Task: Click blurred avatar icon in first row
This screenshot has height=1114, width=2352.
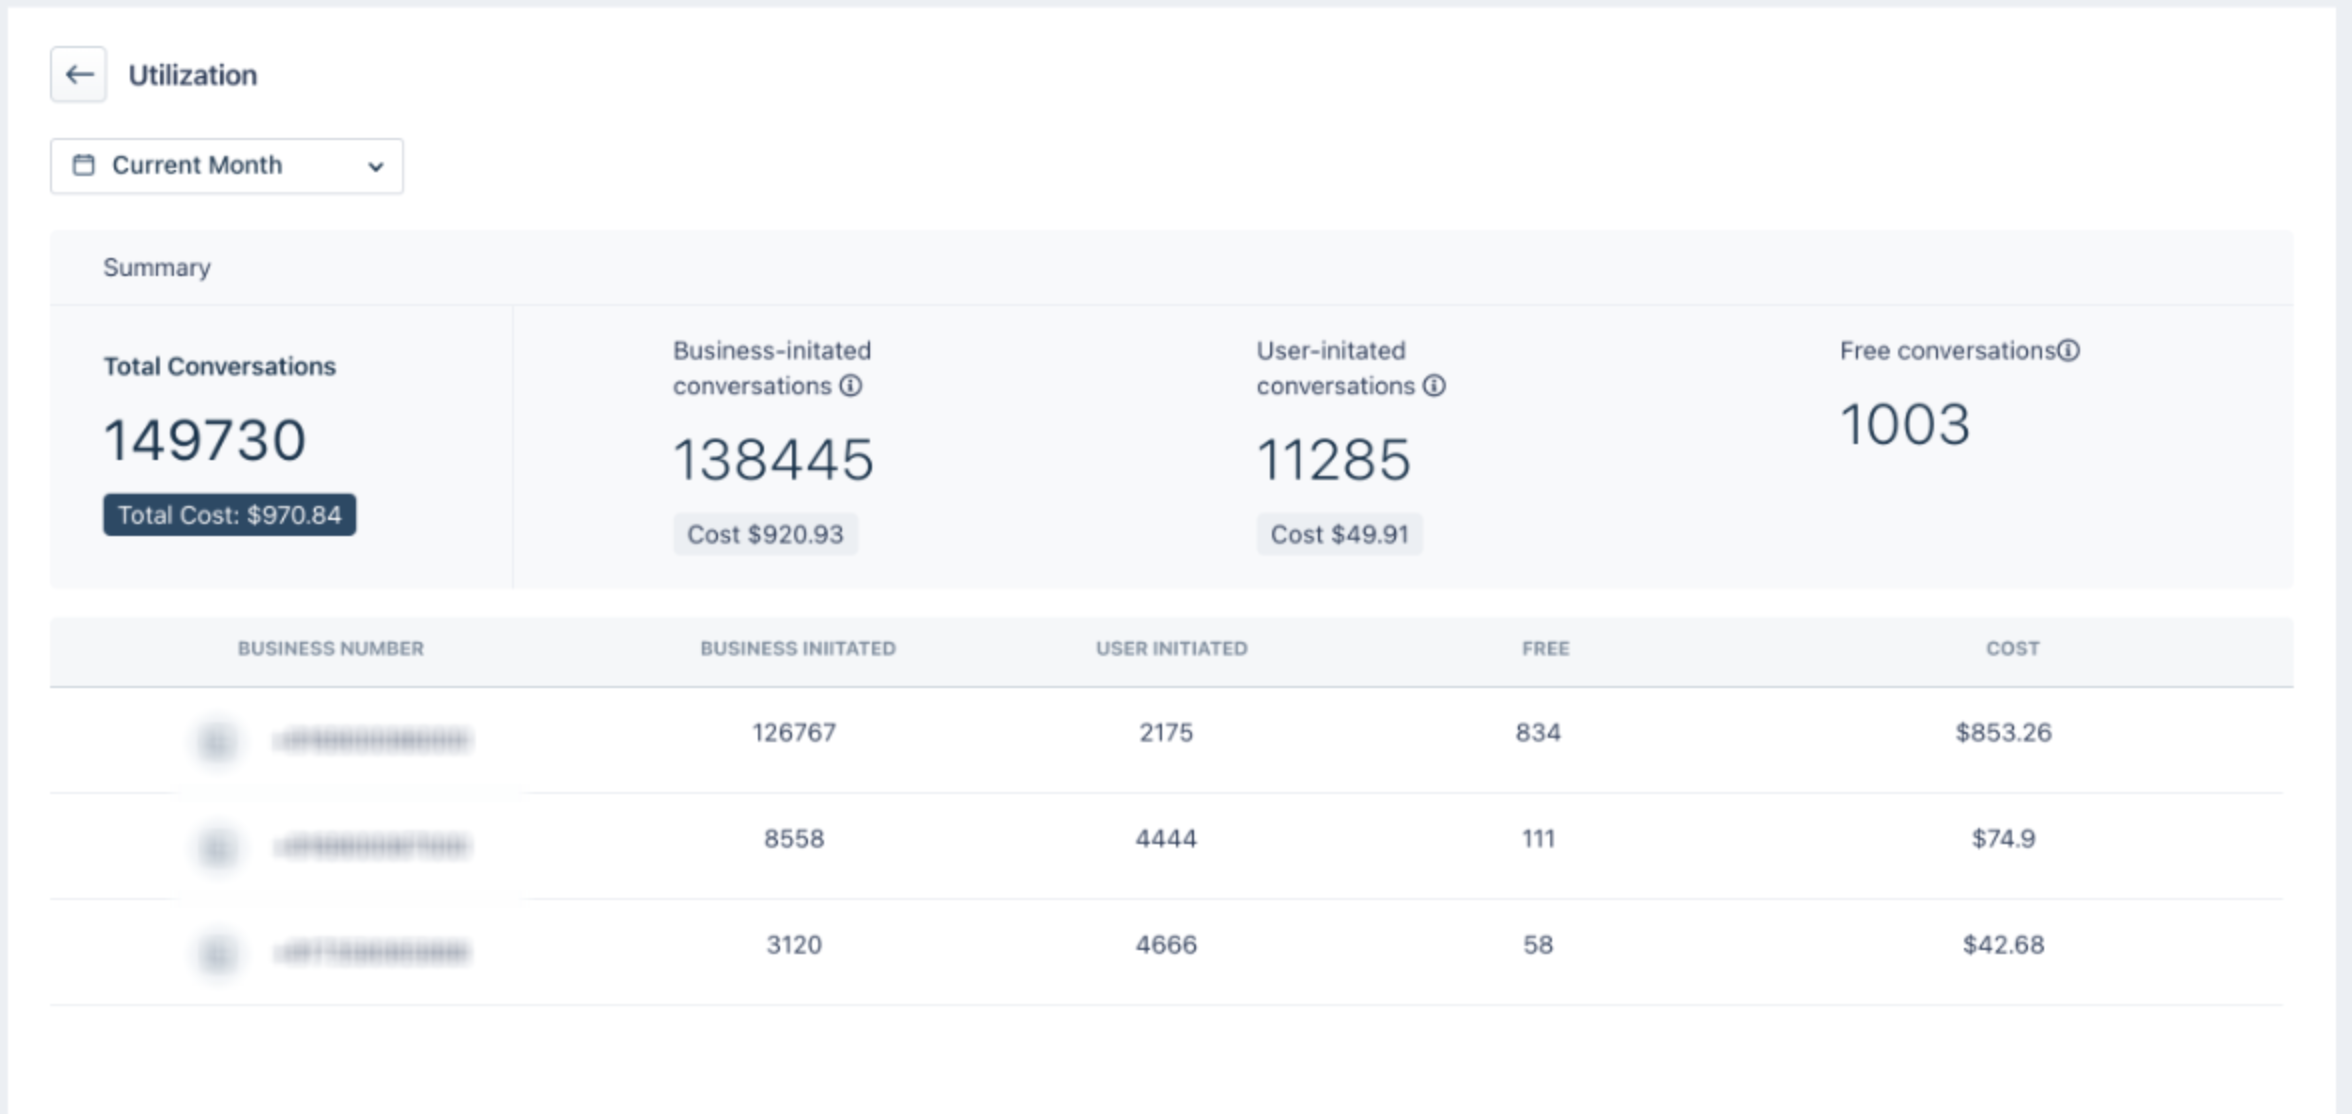Action: pos(217,741)
